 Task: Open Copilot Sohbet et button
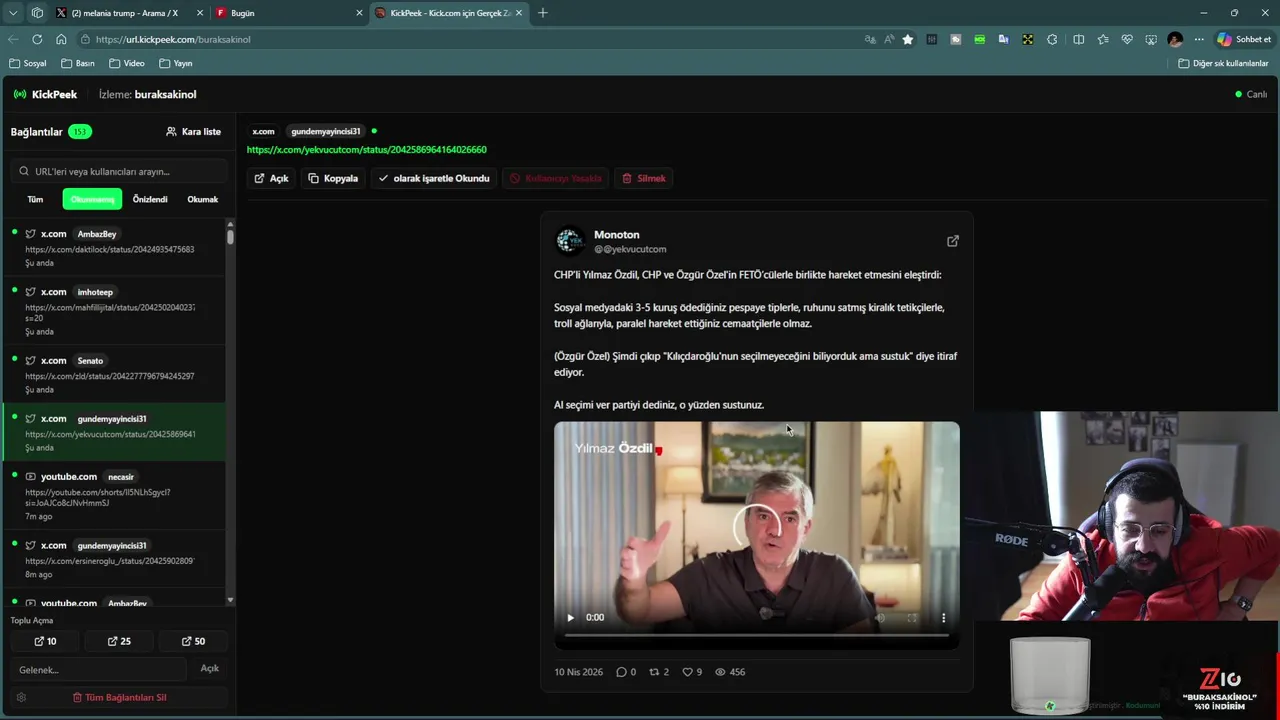point(1244,39)
